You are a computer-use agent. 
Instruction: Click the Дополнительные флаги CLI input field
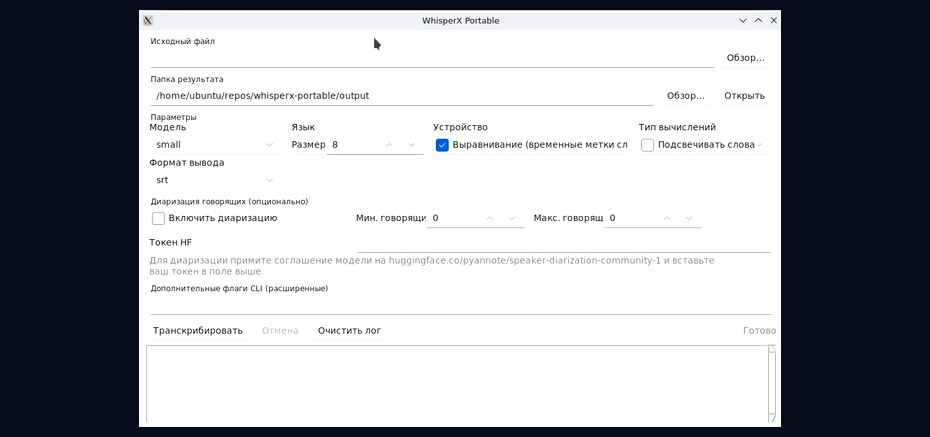tap(460, 305)
